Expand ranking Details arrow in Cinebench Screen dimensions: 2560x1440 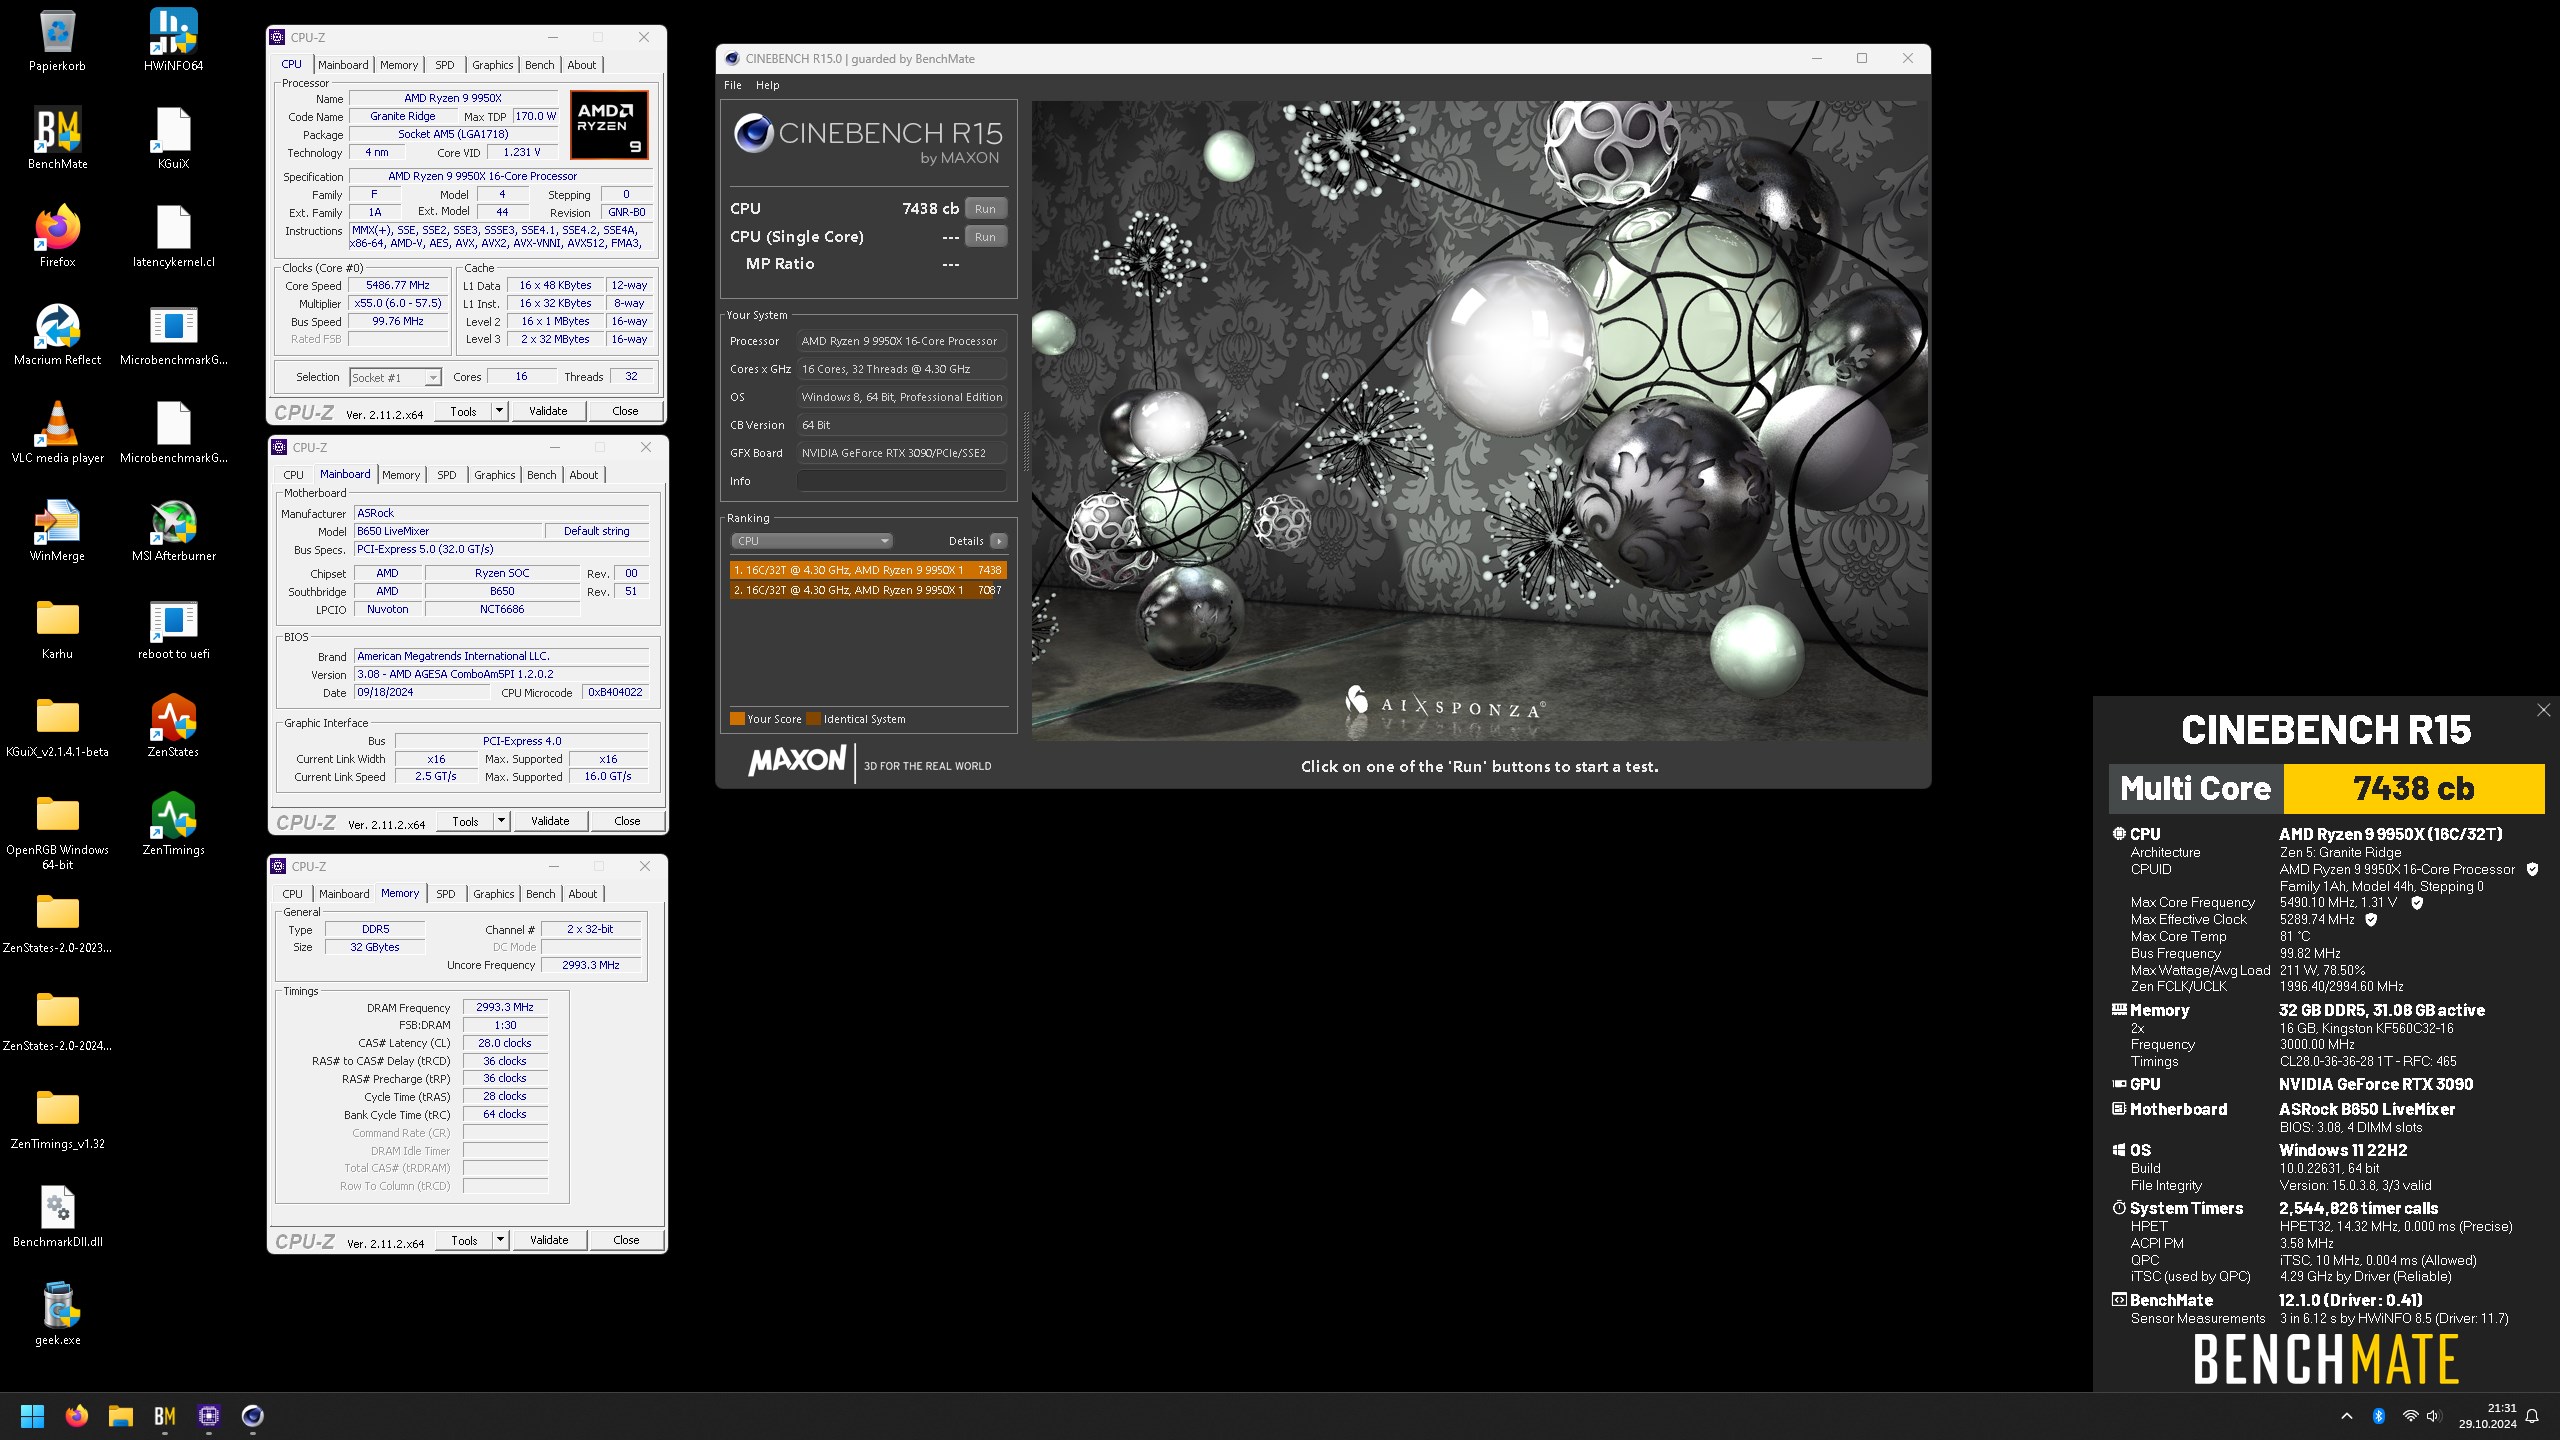click(998, 541)
